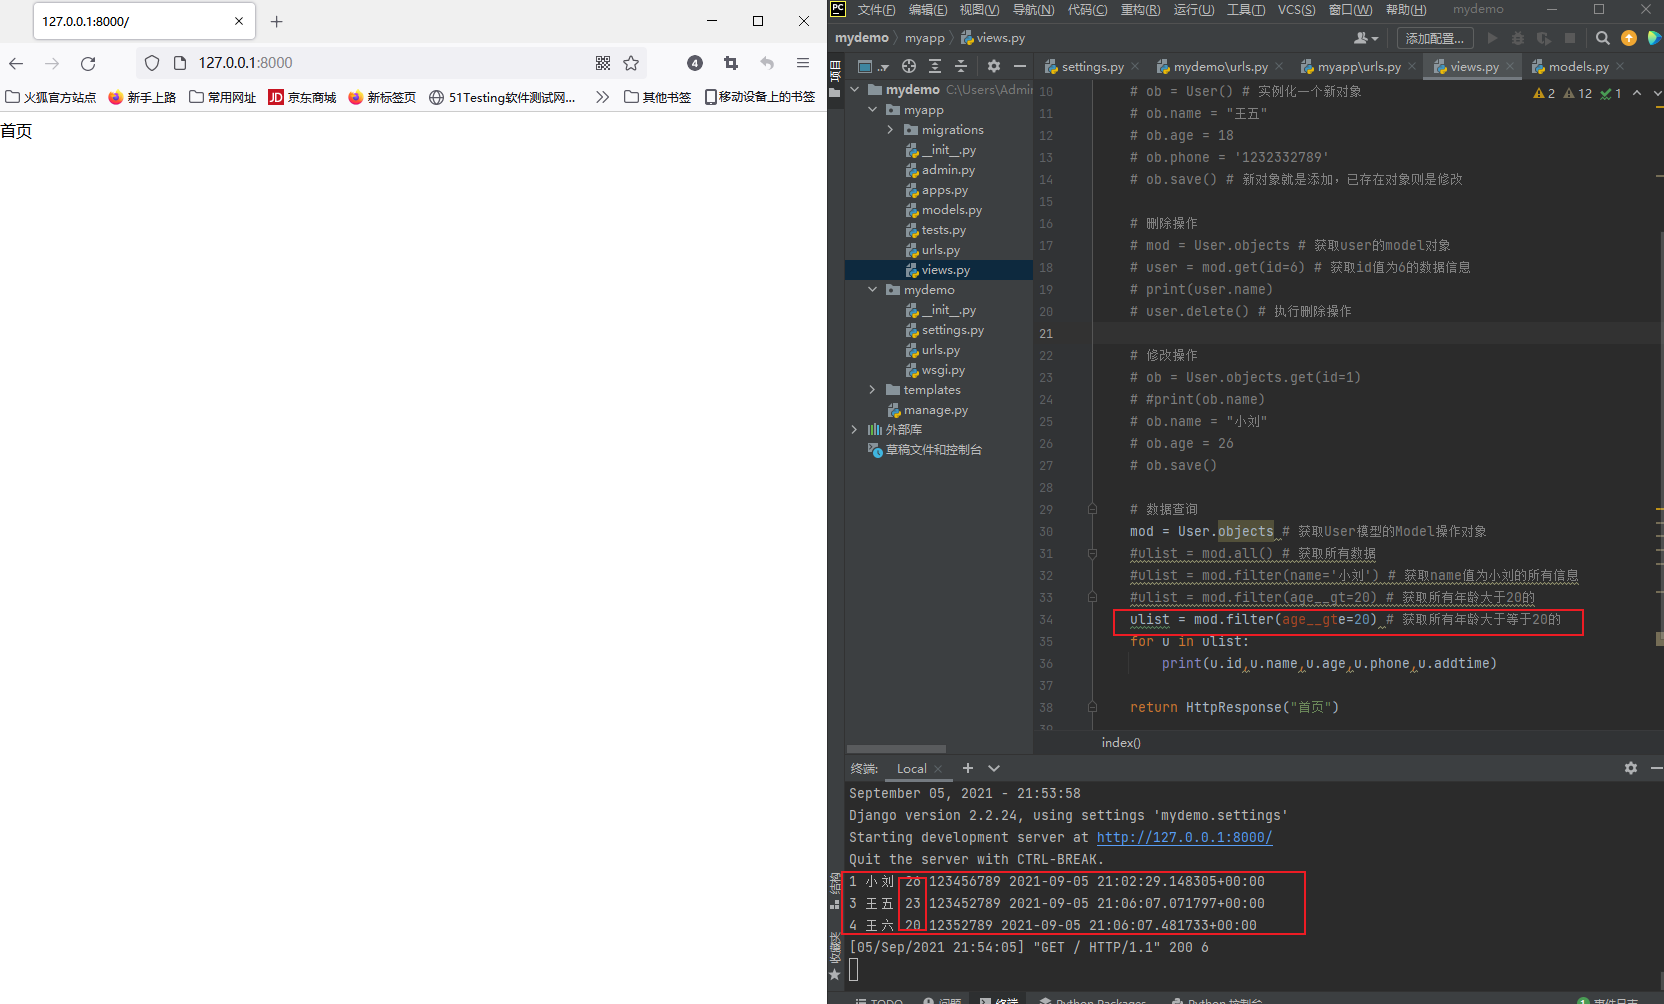The image size is (1664, 1004).
Task: Click the Stop square icon in toolbar
Action: 1570,38
